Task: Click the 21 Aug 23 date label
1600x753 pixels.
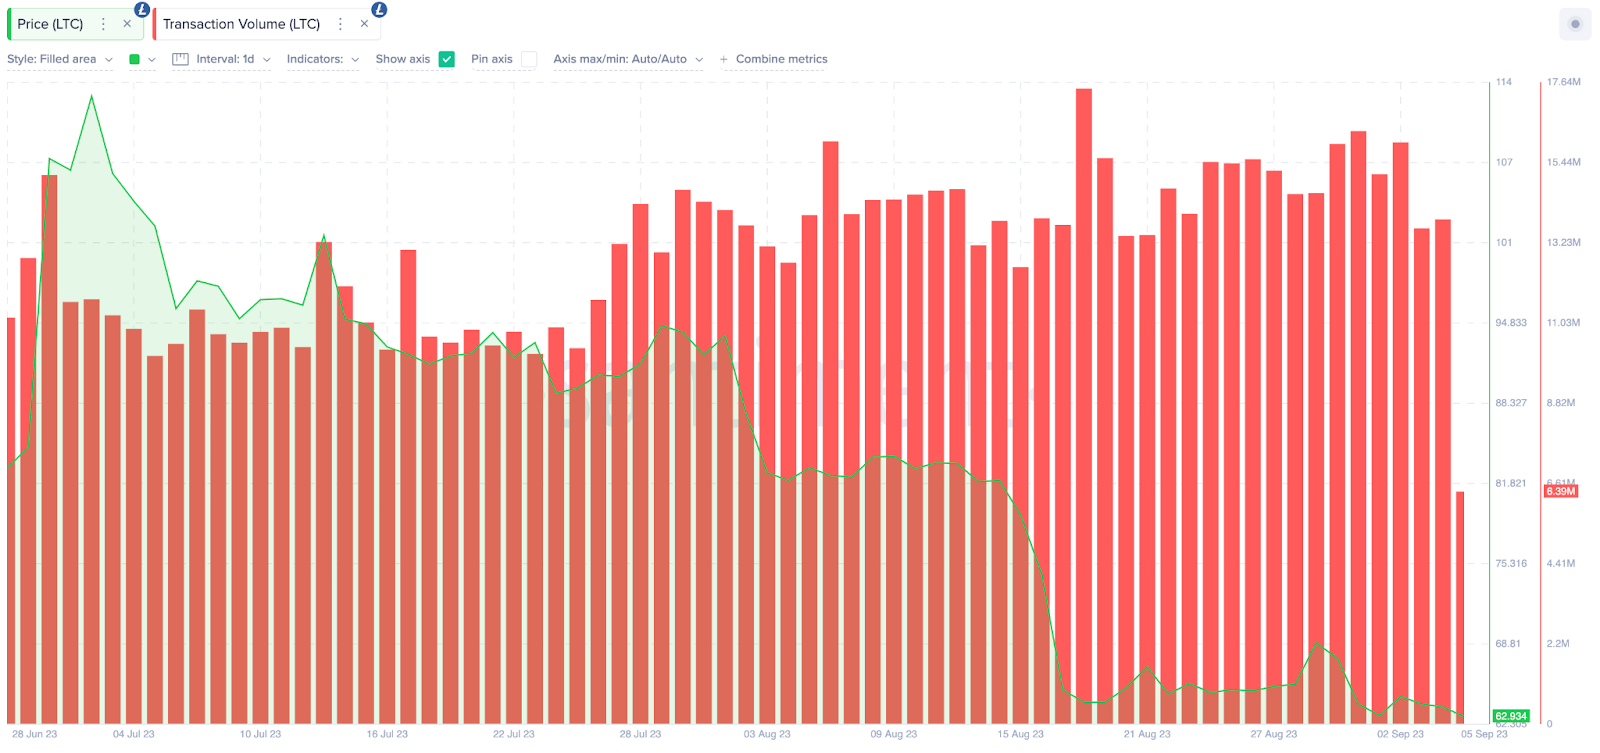Action: click(1147, 734)
